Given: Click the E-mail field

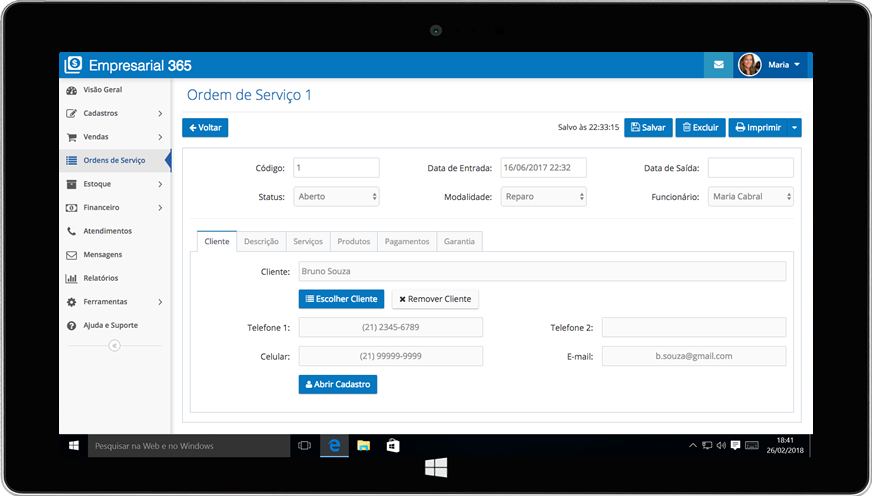Looking at the screenshot, I should pos(694,356).
